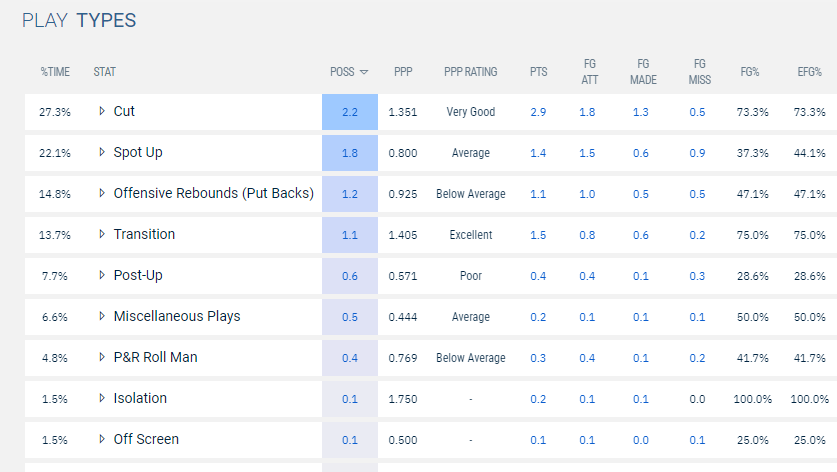Open Spot Up FG attempts 1.5

[x=587, y=153]
